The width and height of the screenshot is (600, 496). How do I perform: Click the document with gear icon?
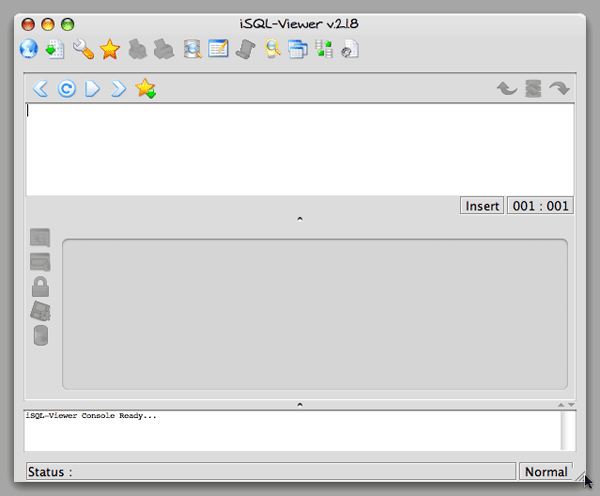point(350,49)
